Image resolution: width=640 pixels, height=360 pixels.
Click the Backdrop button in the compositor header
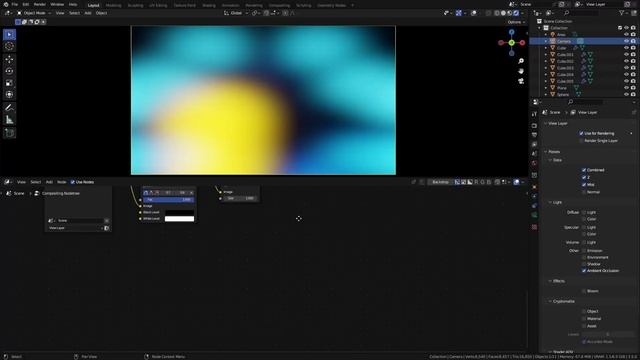(x=440, y=182)
